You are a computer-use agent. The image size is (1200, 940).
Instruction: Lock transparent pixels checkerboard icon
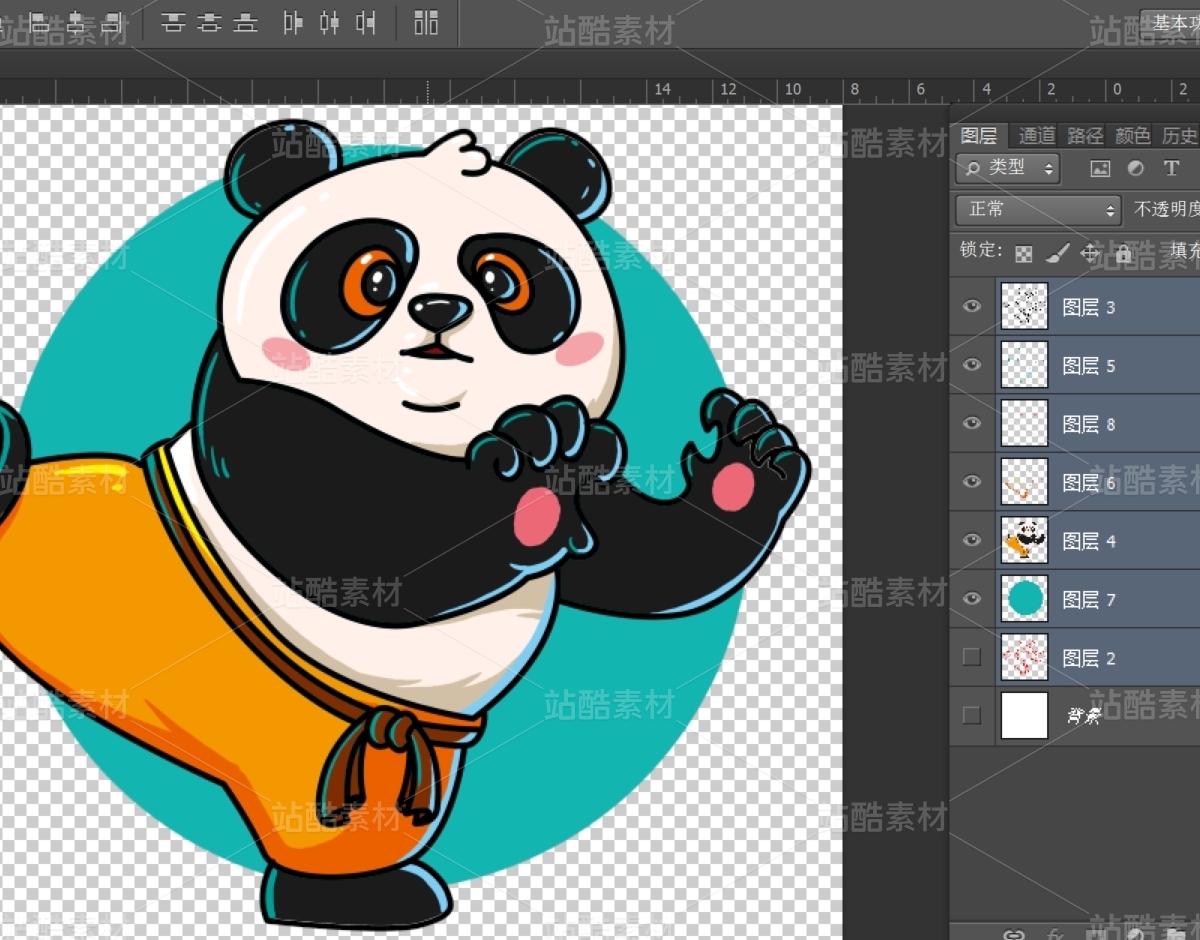1023,254
